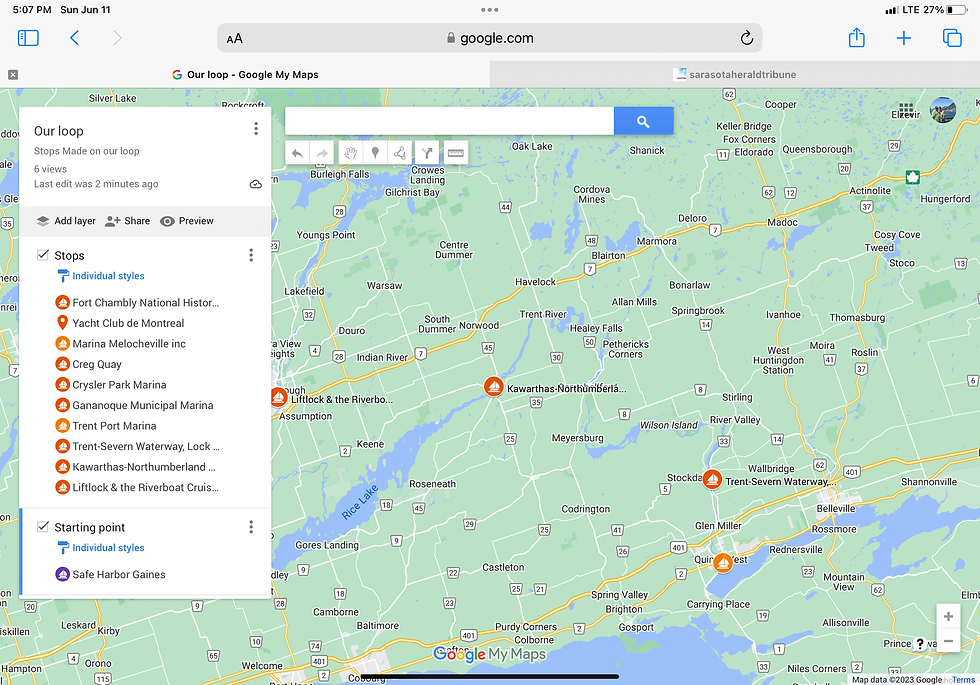Open Individual styles for Starting point
The image size is (980, 685).
point(101,548)
